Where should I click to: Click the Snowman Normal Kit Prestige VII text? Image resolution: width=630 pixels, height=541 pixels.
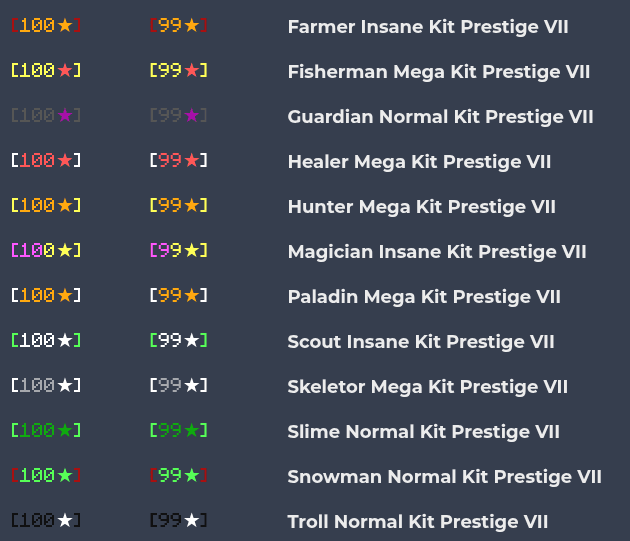[444, 477]
